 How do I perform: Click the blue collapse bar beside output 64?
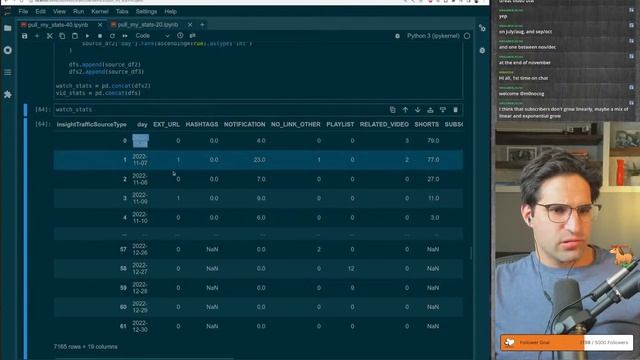[26, 239]
